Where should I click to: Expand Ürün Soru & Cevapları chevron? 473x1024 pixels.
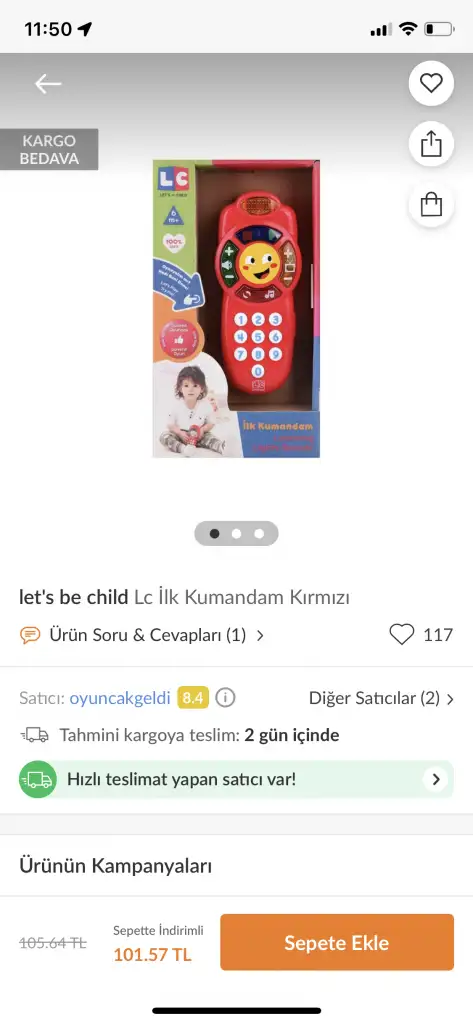coord(260,635)
